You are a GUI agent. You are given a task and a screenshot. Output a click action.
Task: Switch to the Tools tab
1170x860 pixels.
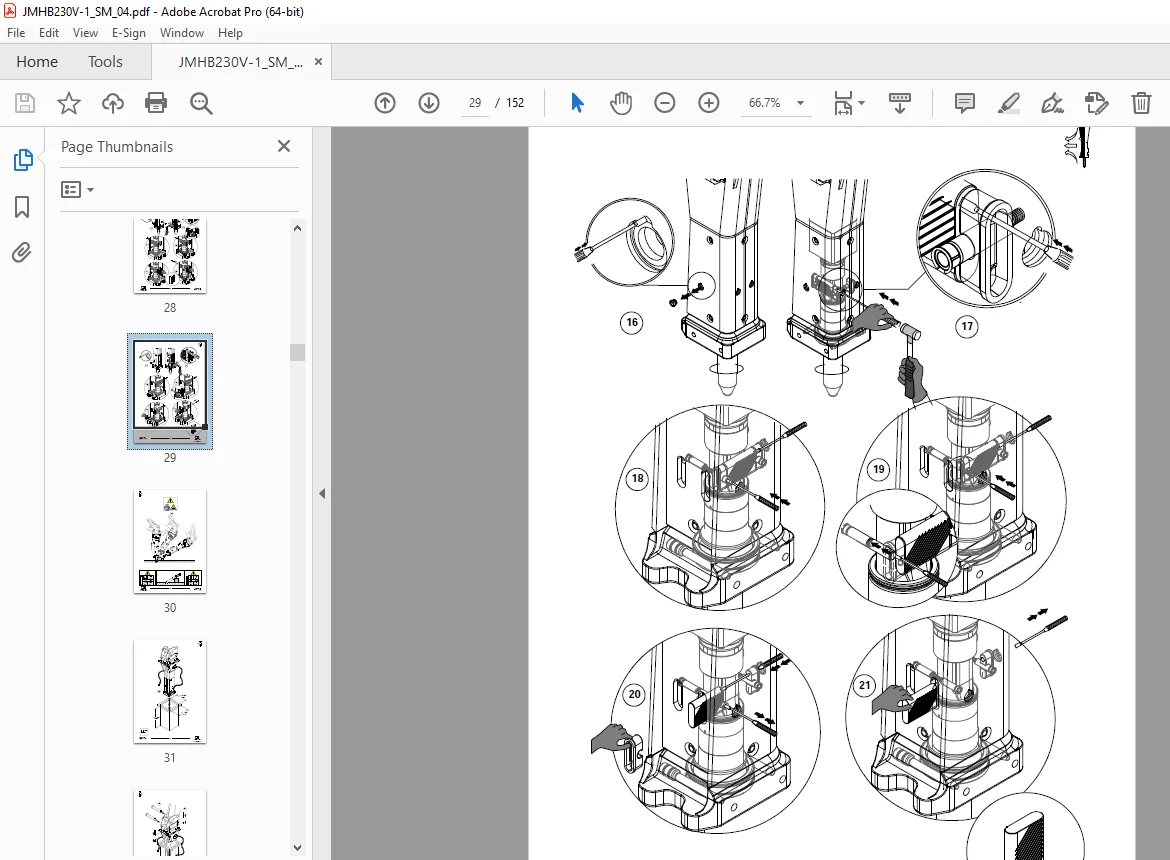pyautogui.click(x=105, y=62)
